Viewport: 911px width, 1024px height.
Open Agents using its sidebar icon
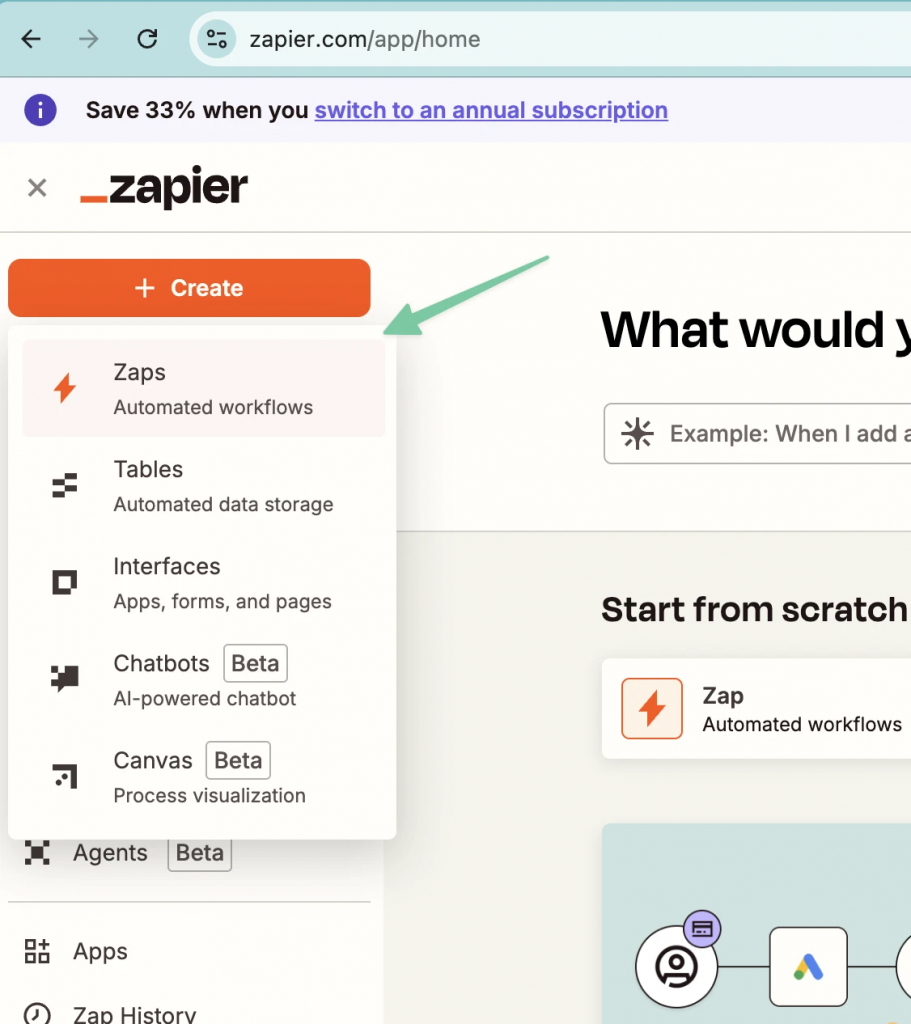(x=36, y=852)
